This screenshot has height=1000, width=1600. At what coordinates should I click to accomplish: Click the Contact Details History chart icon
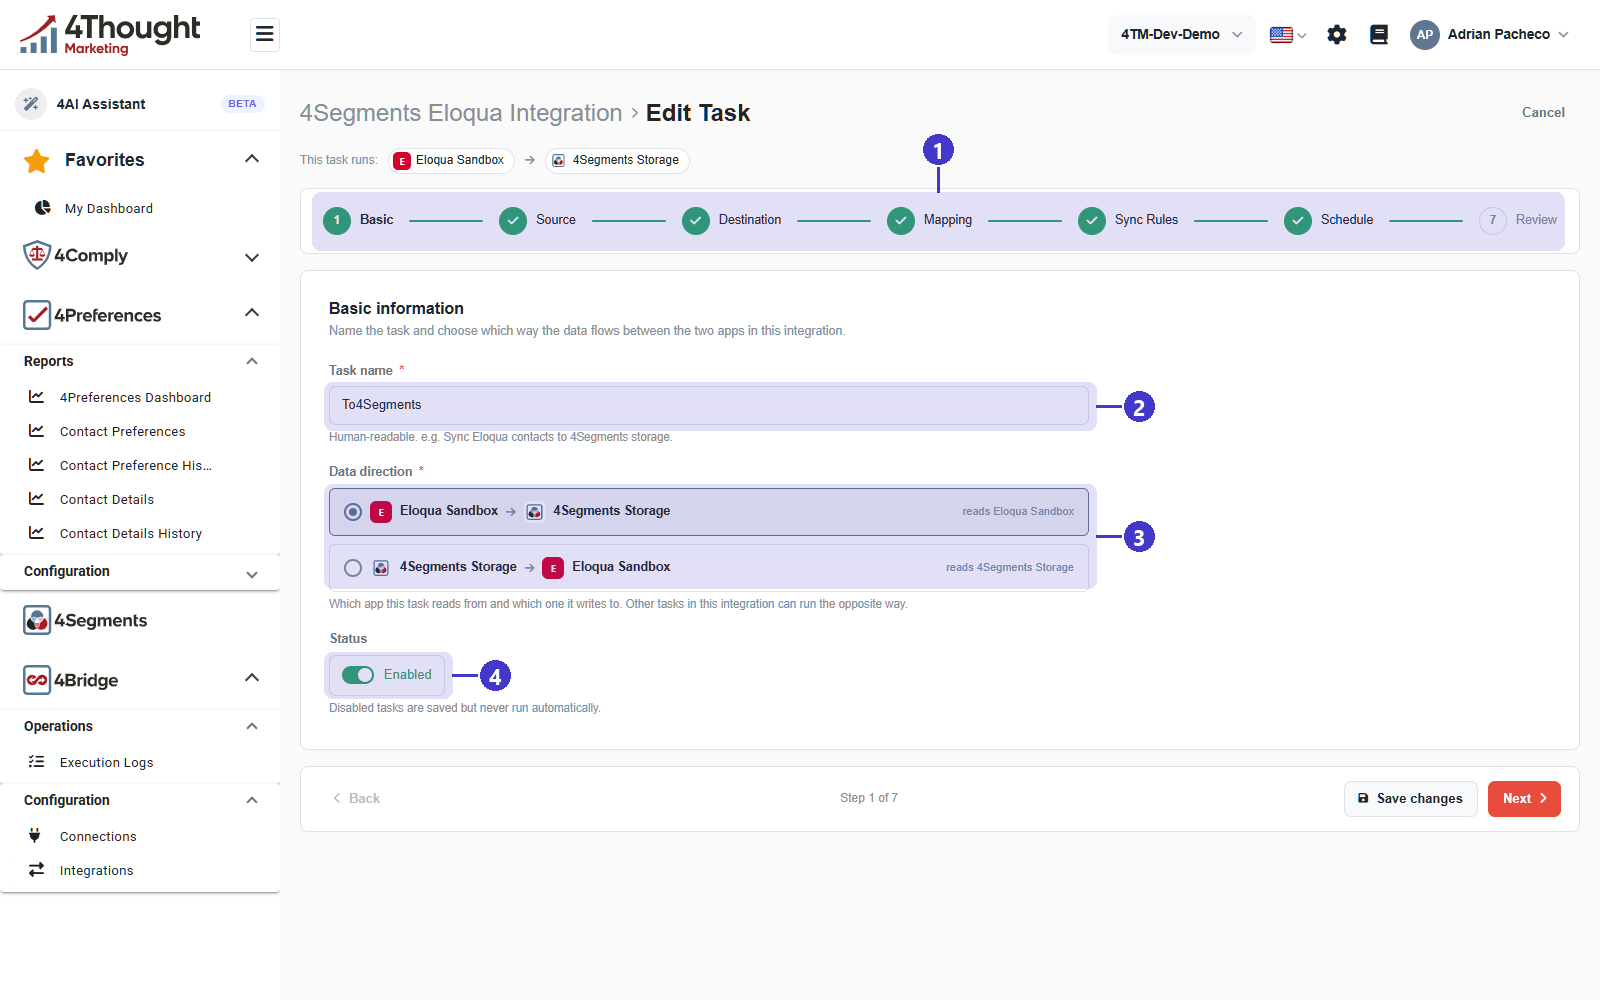pyautogui.click(x=37, y=533)
